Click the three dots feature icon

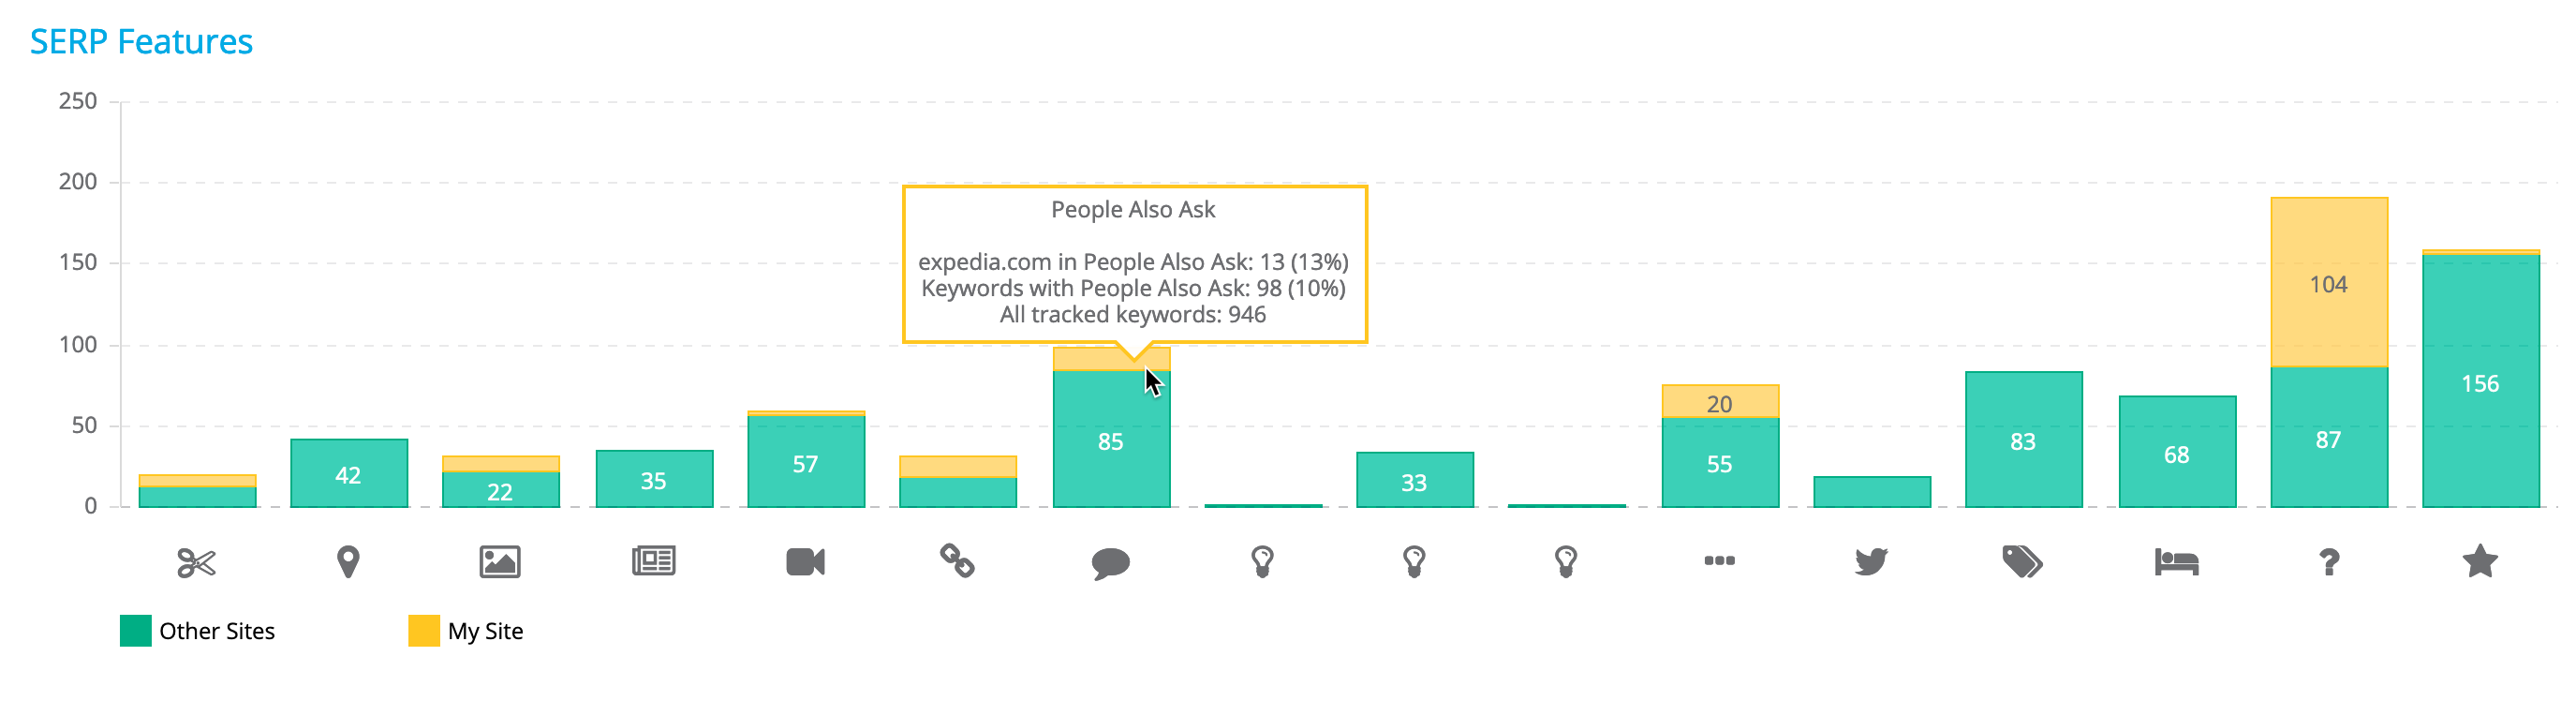pyautogui.click(x=1719, y=560)
